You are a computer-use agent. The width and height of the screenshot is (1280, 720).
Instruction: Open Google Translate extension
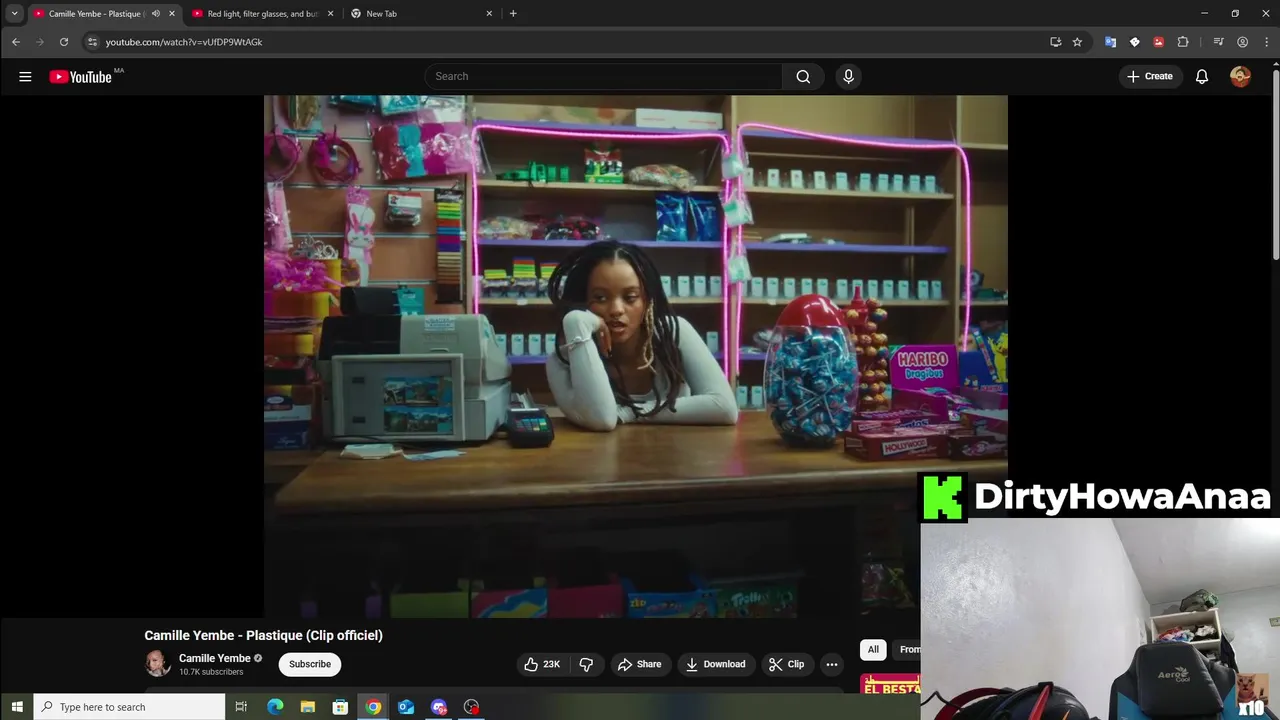coord(1110,42)
